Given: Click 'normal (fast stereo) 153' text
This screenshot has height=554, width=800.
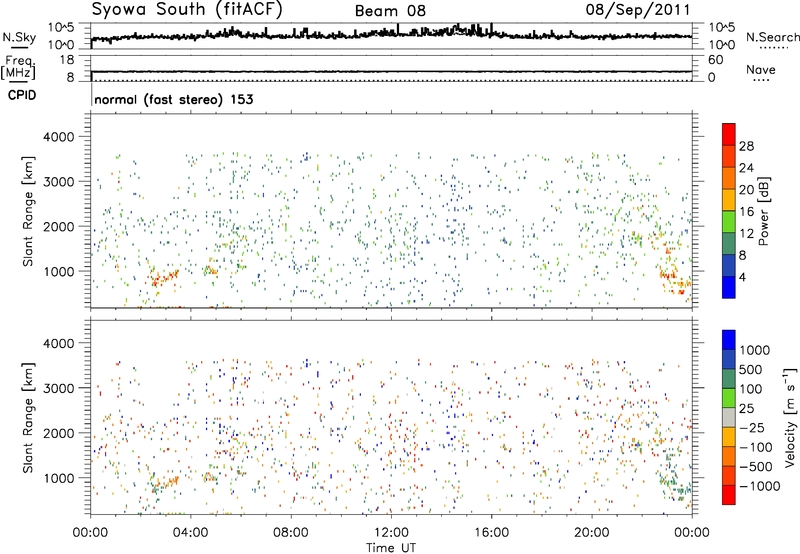Looking at the screenshot, I should (x=173, y=99).
